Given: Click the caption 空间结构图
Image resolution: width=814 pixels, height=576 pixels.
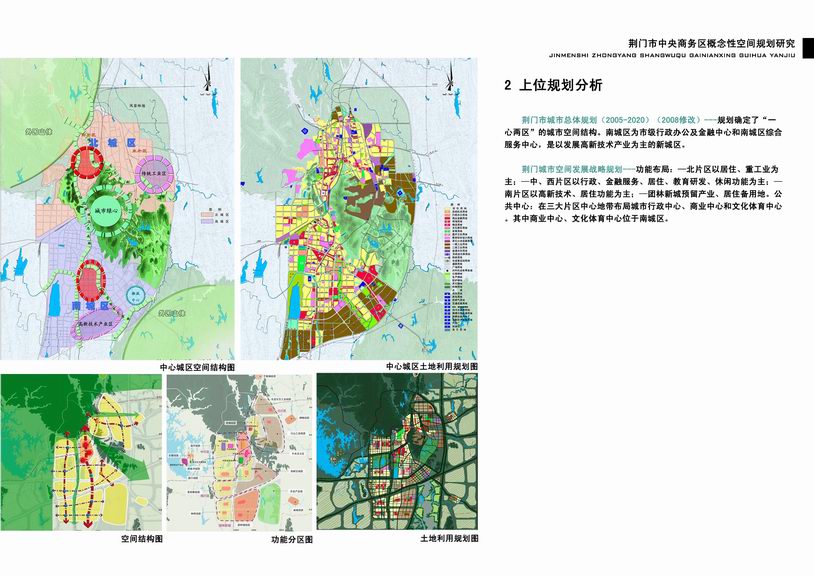Looking at the screenshot, I should 142,539.
